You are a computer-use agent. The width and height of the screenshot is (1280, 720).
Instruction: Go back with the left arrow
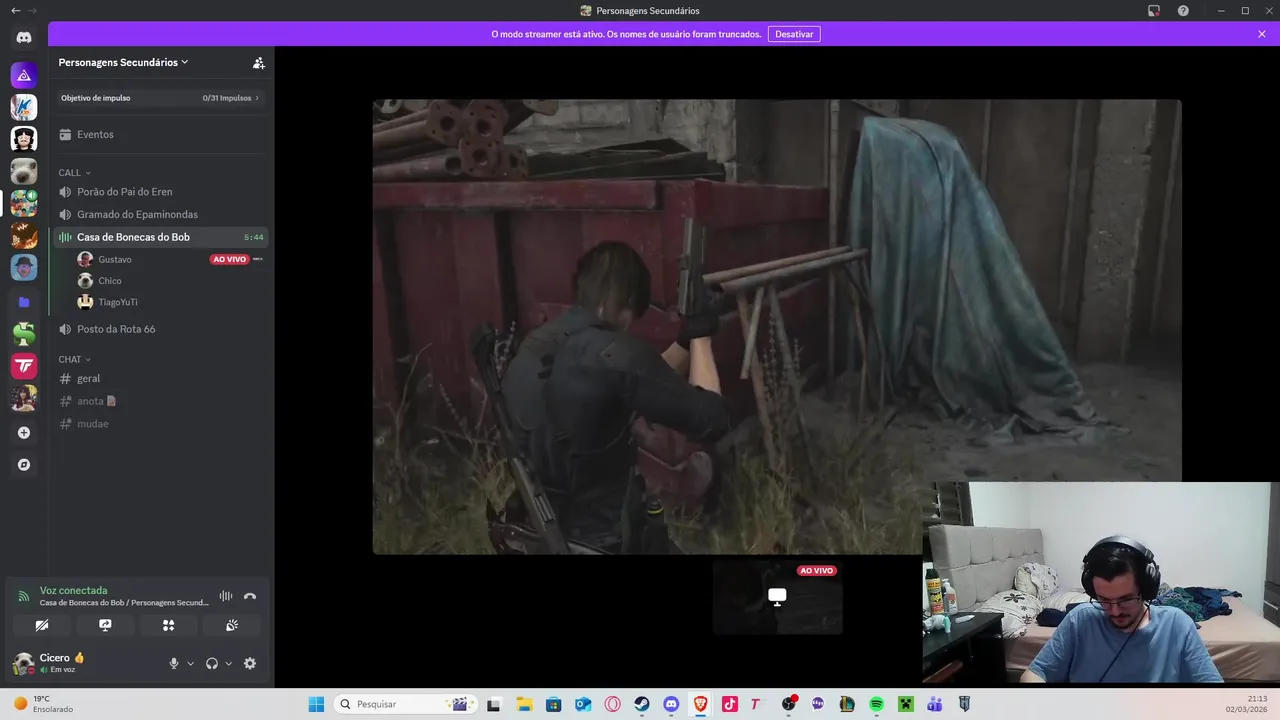(15, 10)
